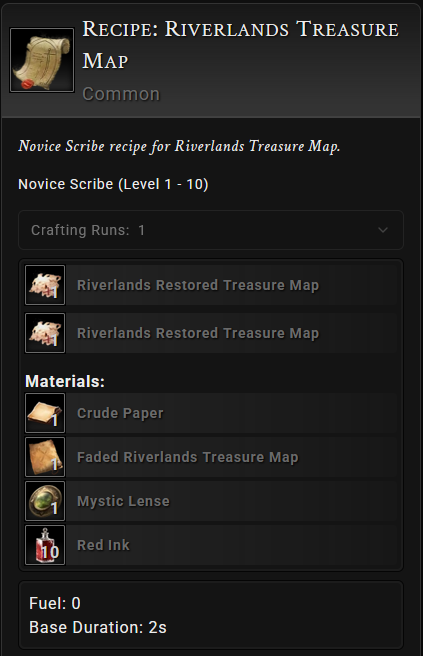
Task: Click first Riverlands Restored Treasure Map icon
Action: (45, 285)
